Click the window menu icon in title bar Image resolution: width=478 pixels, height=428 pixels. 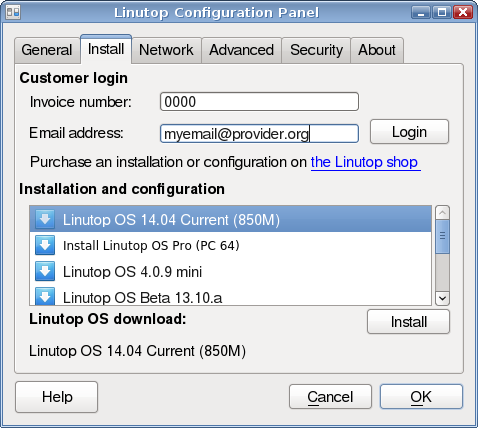click(x=13, y=13)
